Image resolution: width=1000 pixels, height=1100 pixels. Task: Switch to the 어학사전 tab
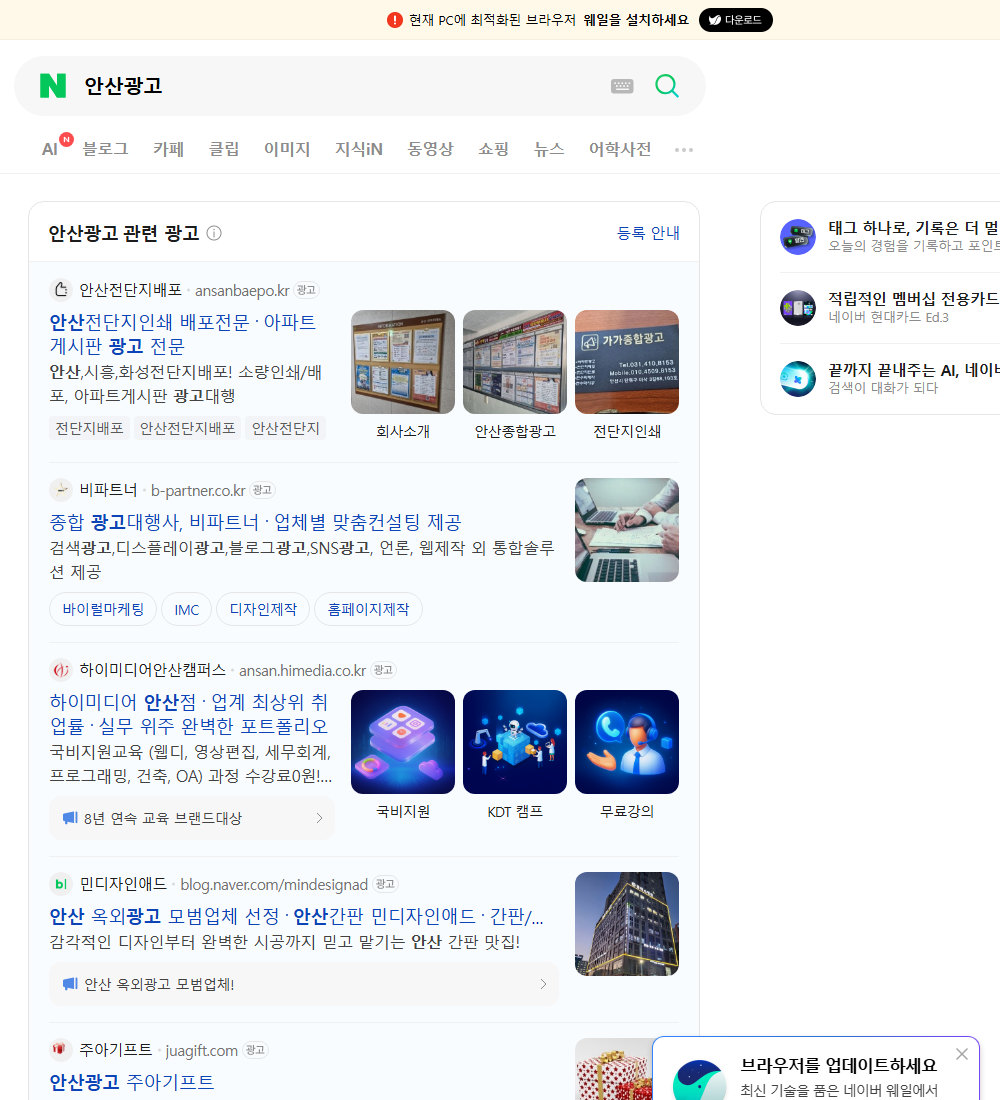pos(620,149)
